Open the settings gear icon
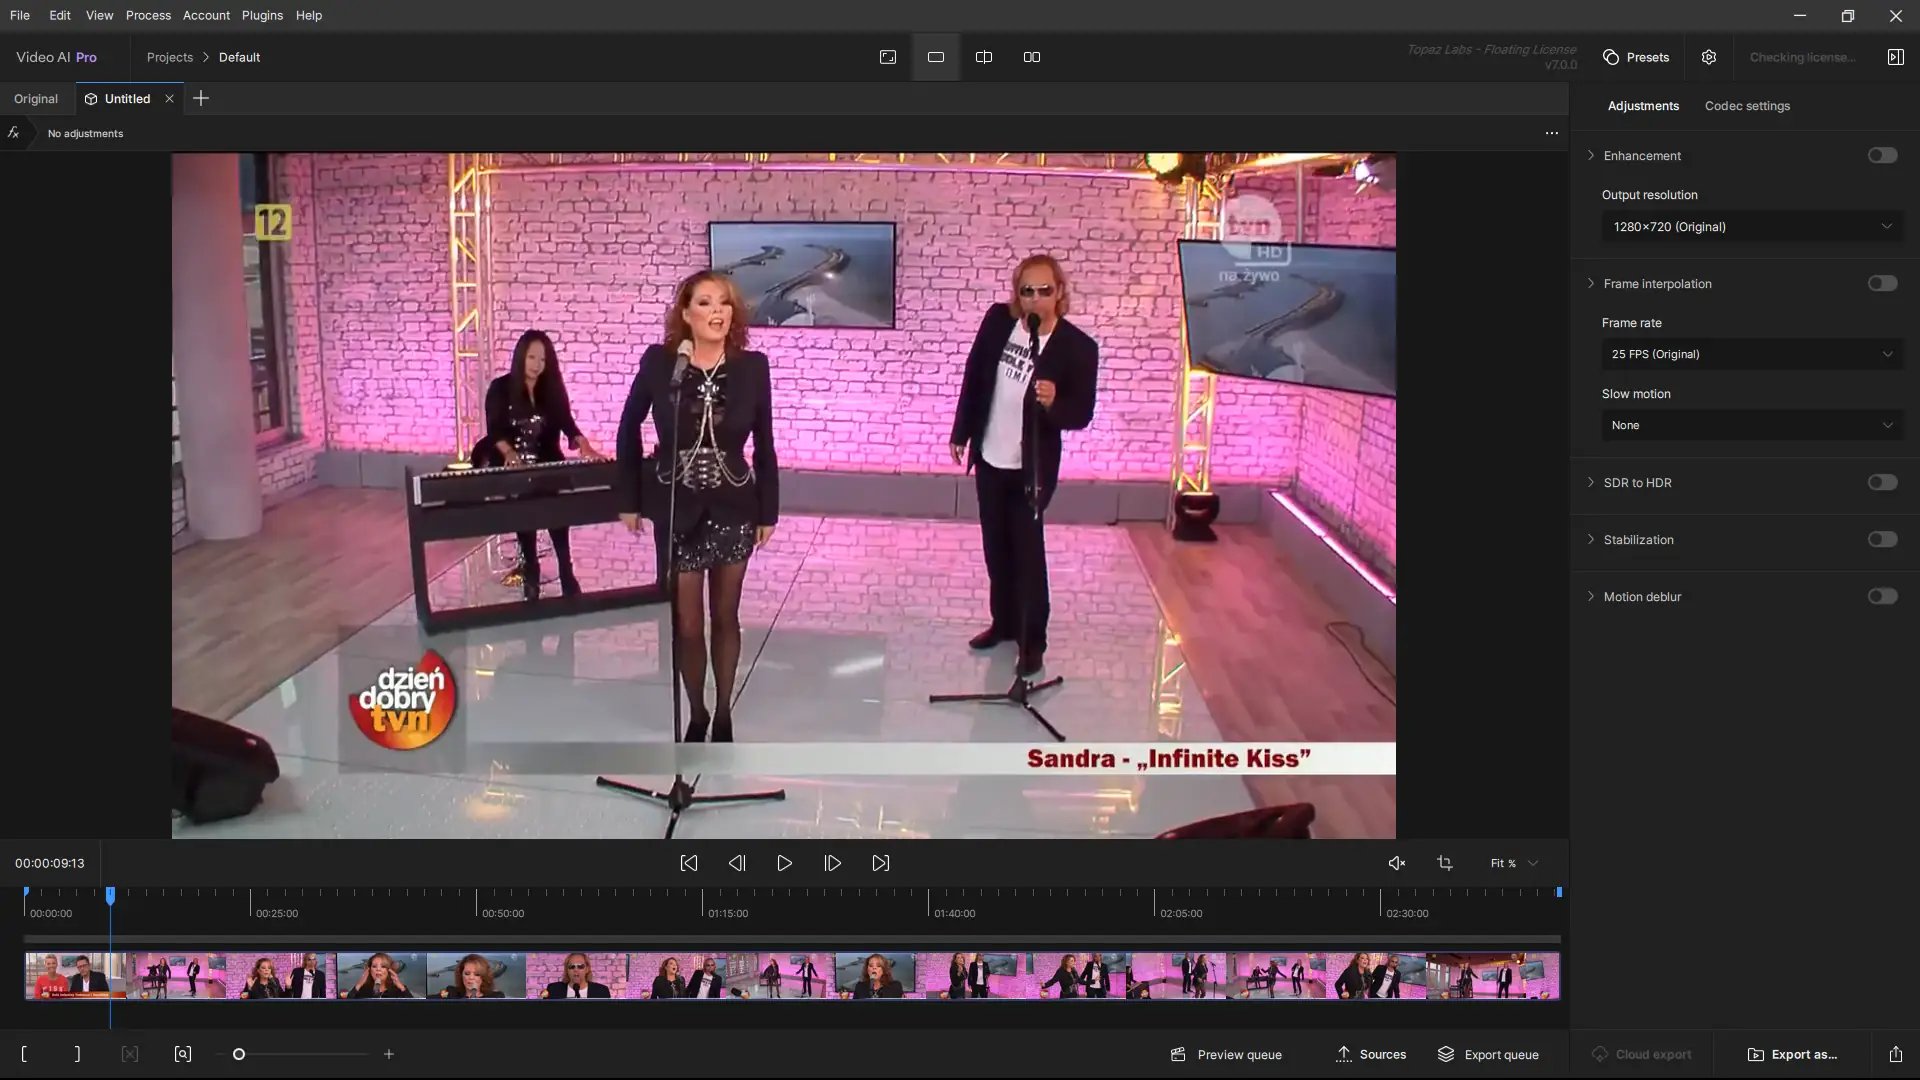Screen dimensions: 1920x1080 tap(1709, 57)
